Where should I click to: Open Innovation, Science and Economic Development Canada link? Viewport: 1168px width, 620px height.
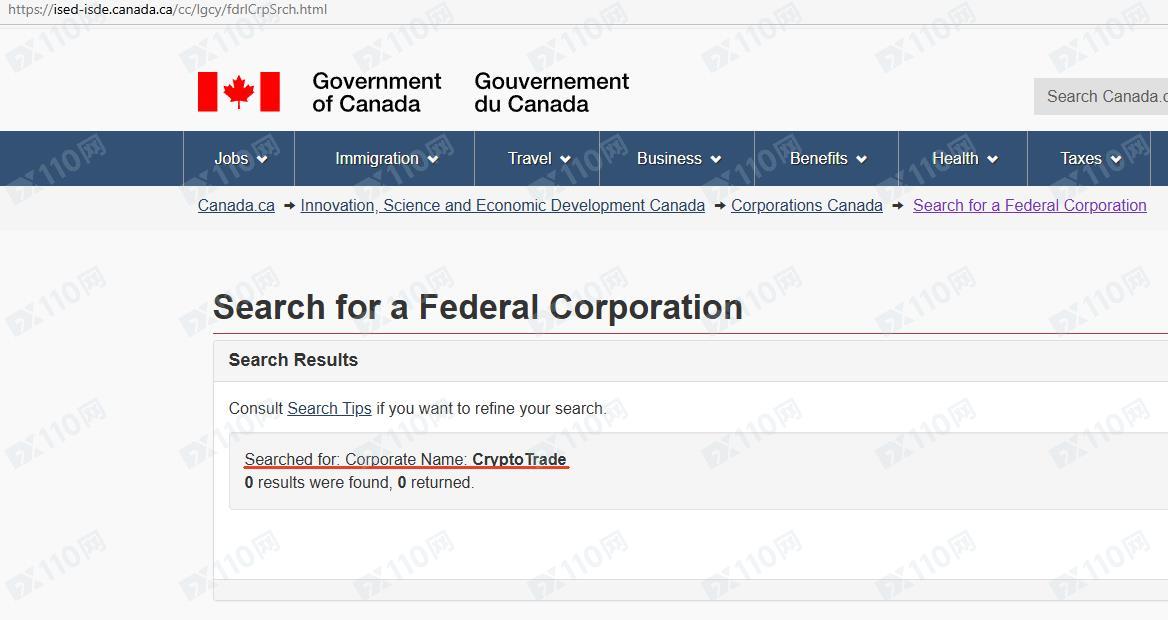coord(503,206)
